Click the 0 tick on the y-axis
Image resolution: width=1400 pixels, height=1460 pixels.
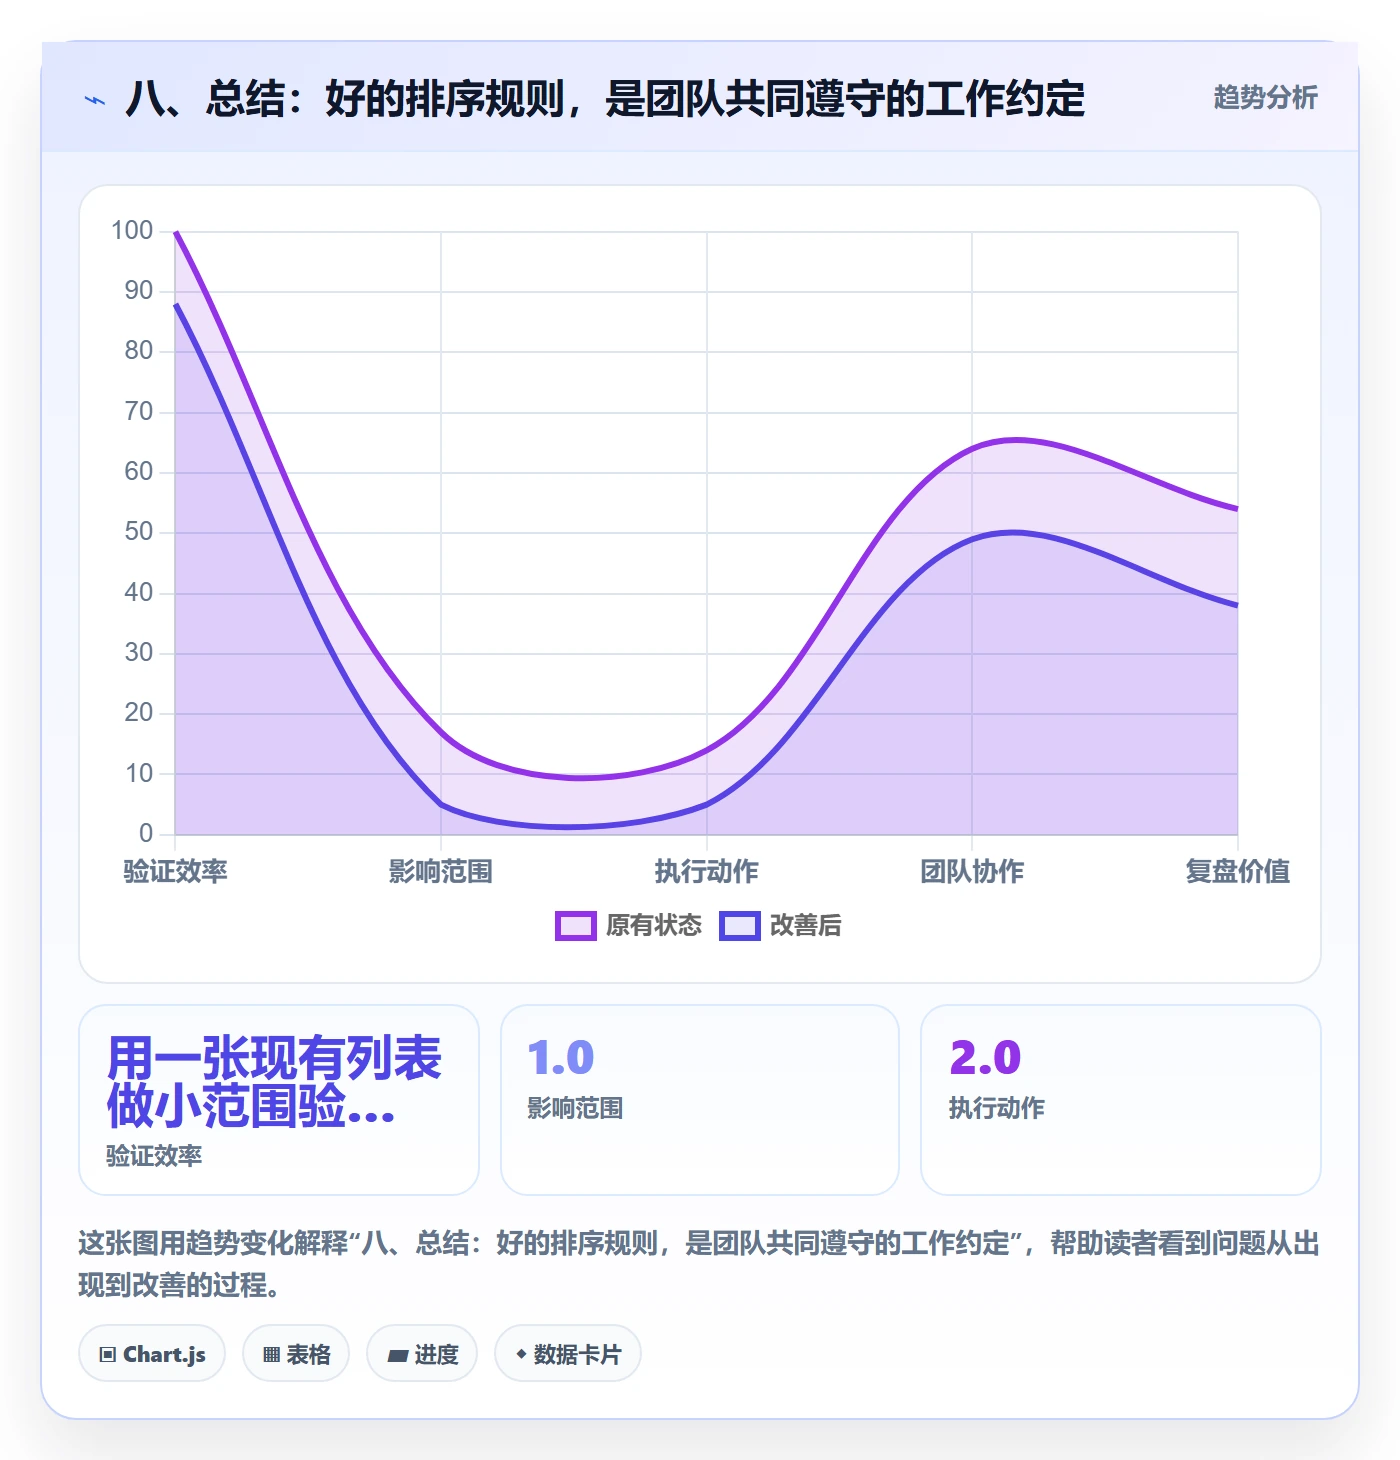[x=146, y=833]
